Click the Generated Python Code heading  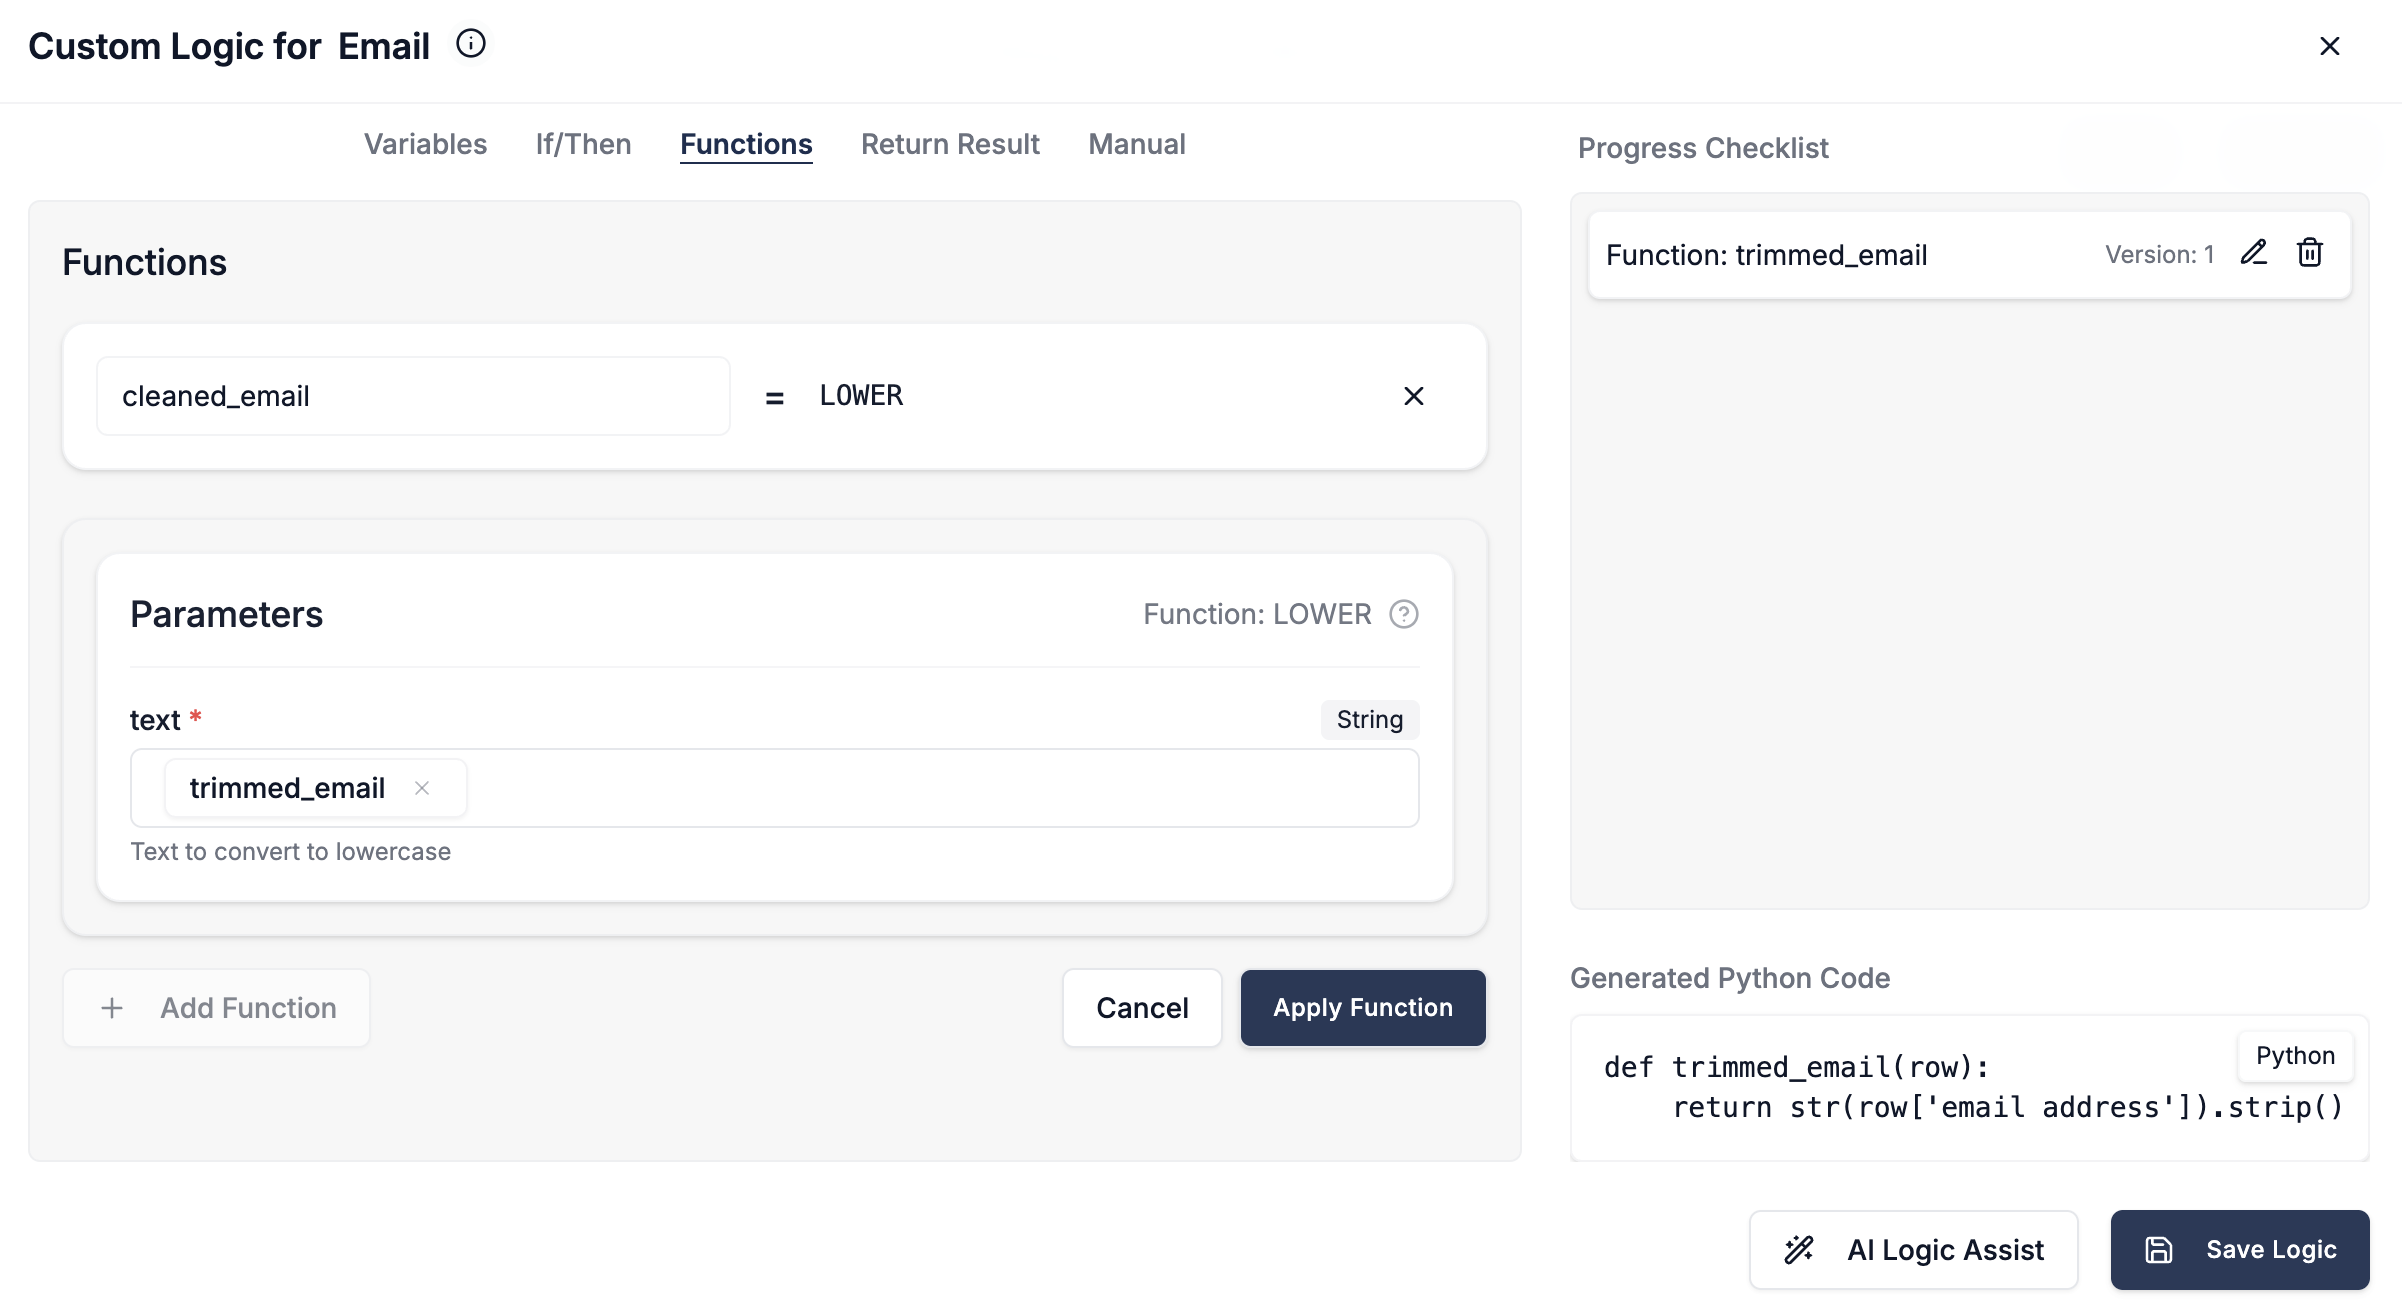coord(1730,978)
